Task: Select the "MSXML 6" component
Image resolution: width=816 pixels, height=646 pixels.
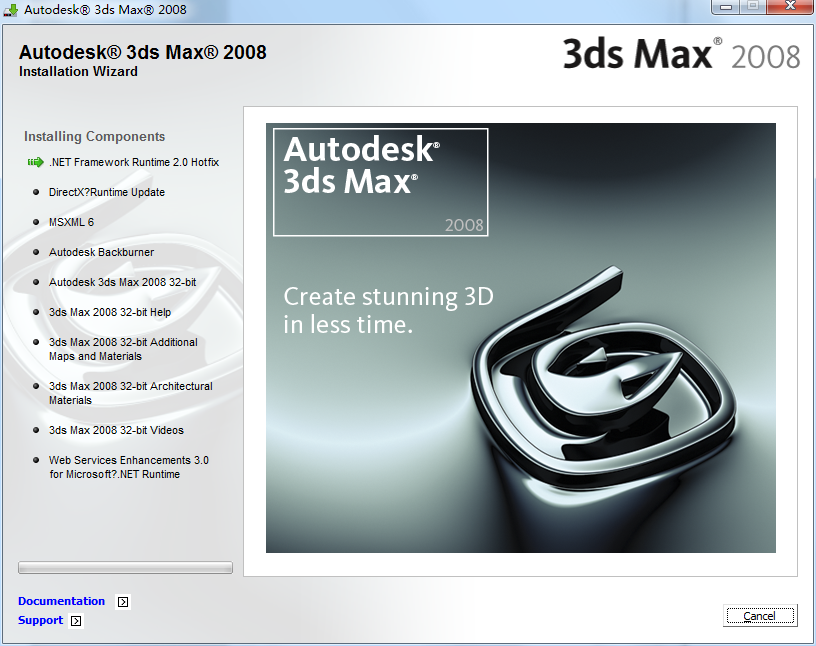Action: pyautogui.click(x=71, y=222)
